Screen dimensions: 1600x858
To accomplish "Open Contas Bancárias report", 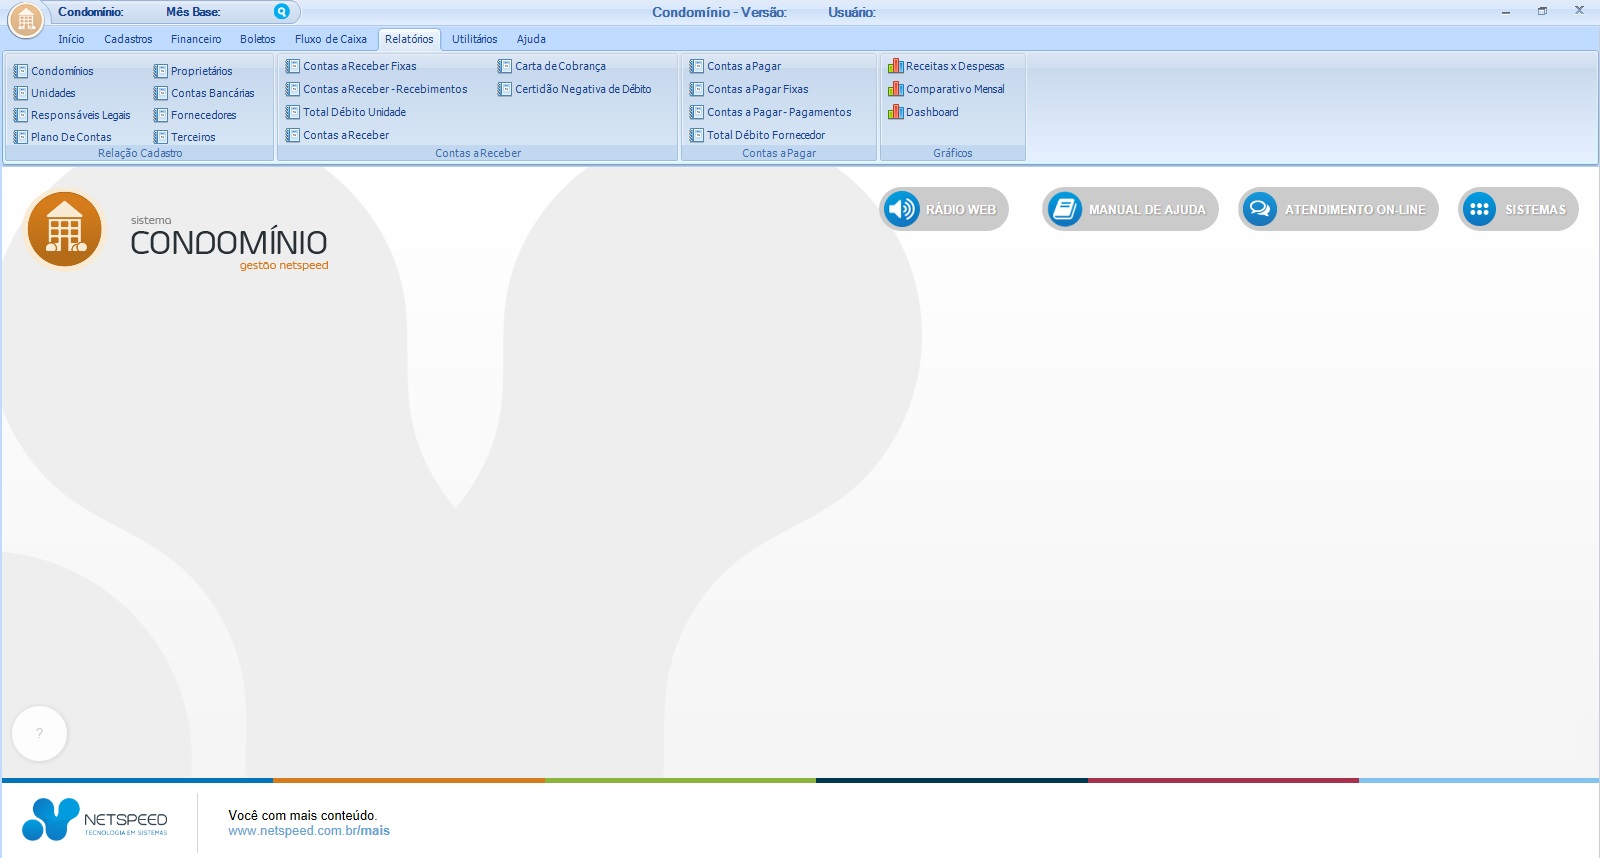I will tap(204, 93).
